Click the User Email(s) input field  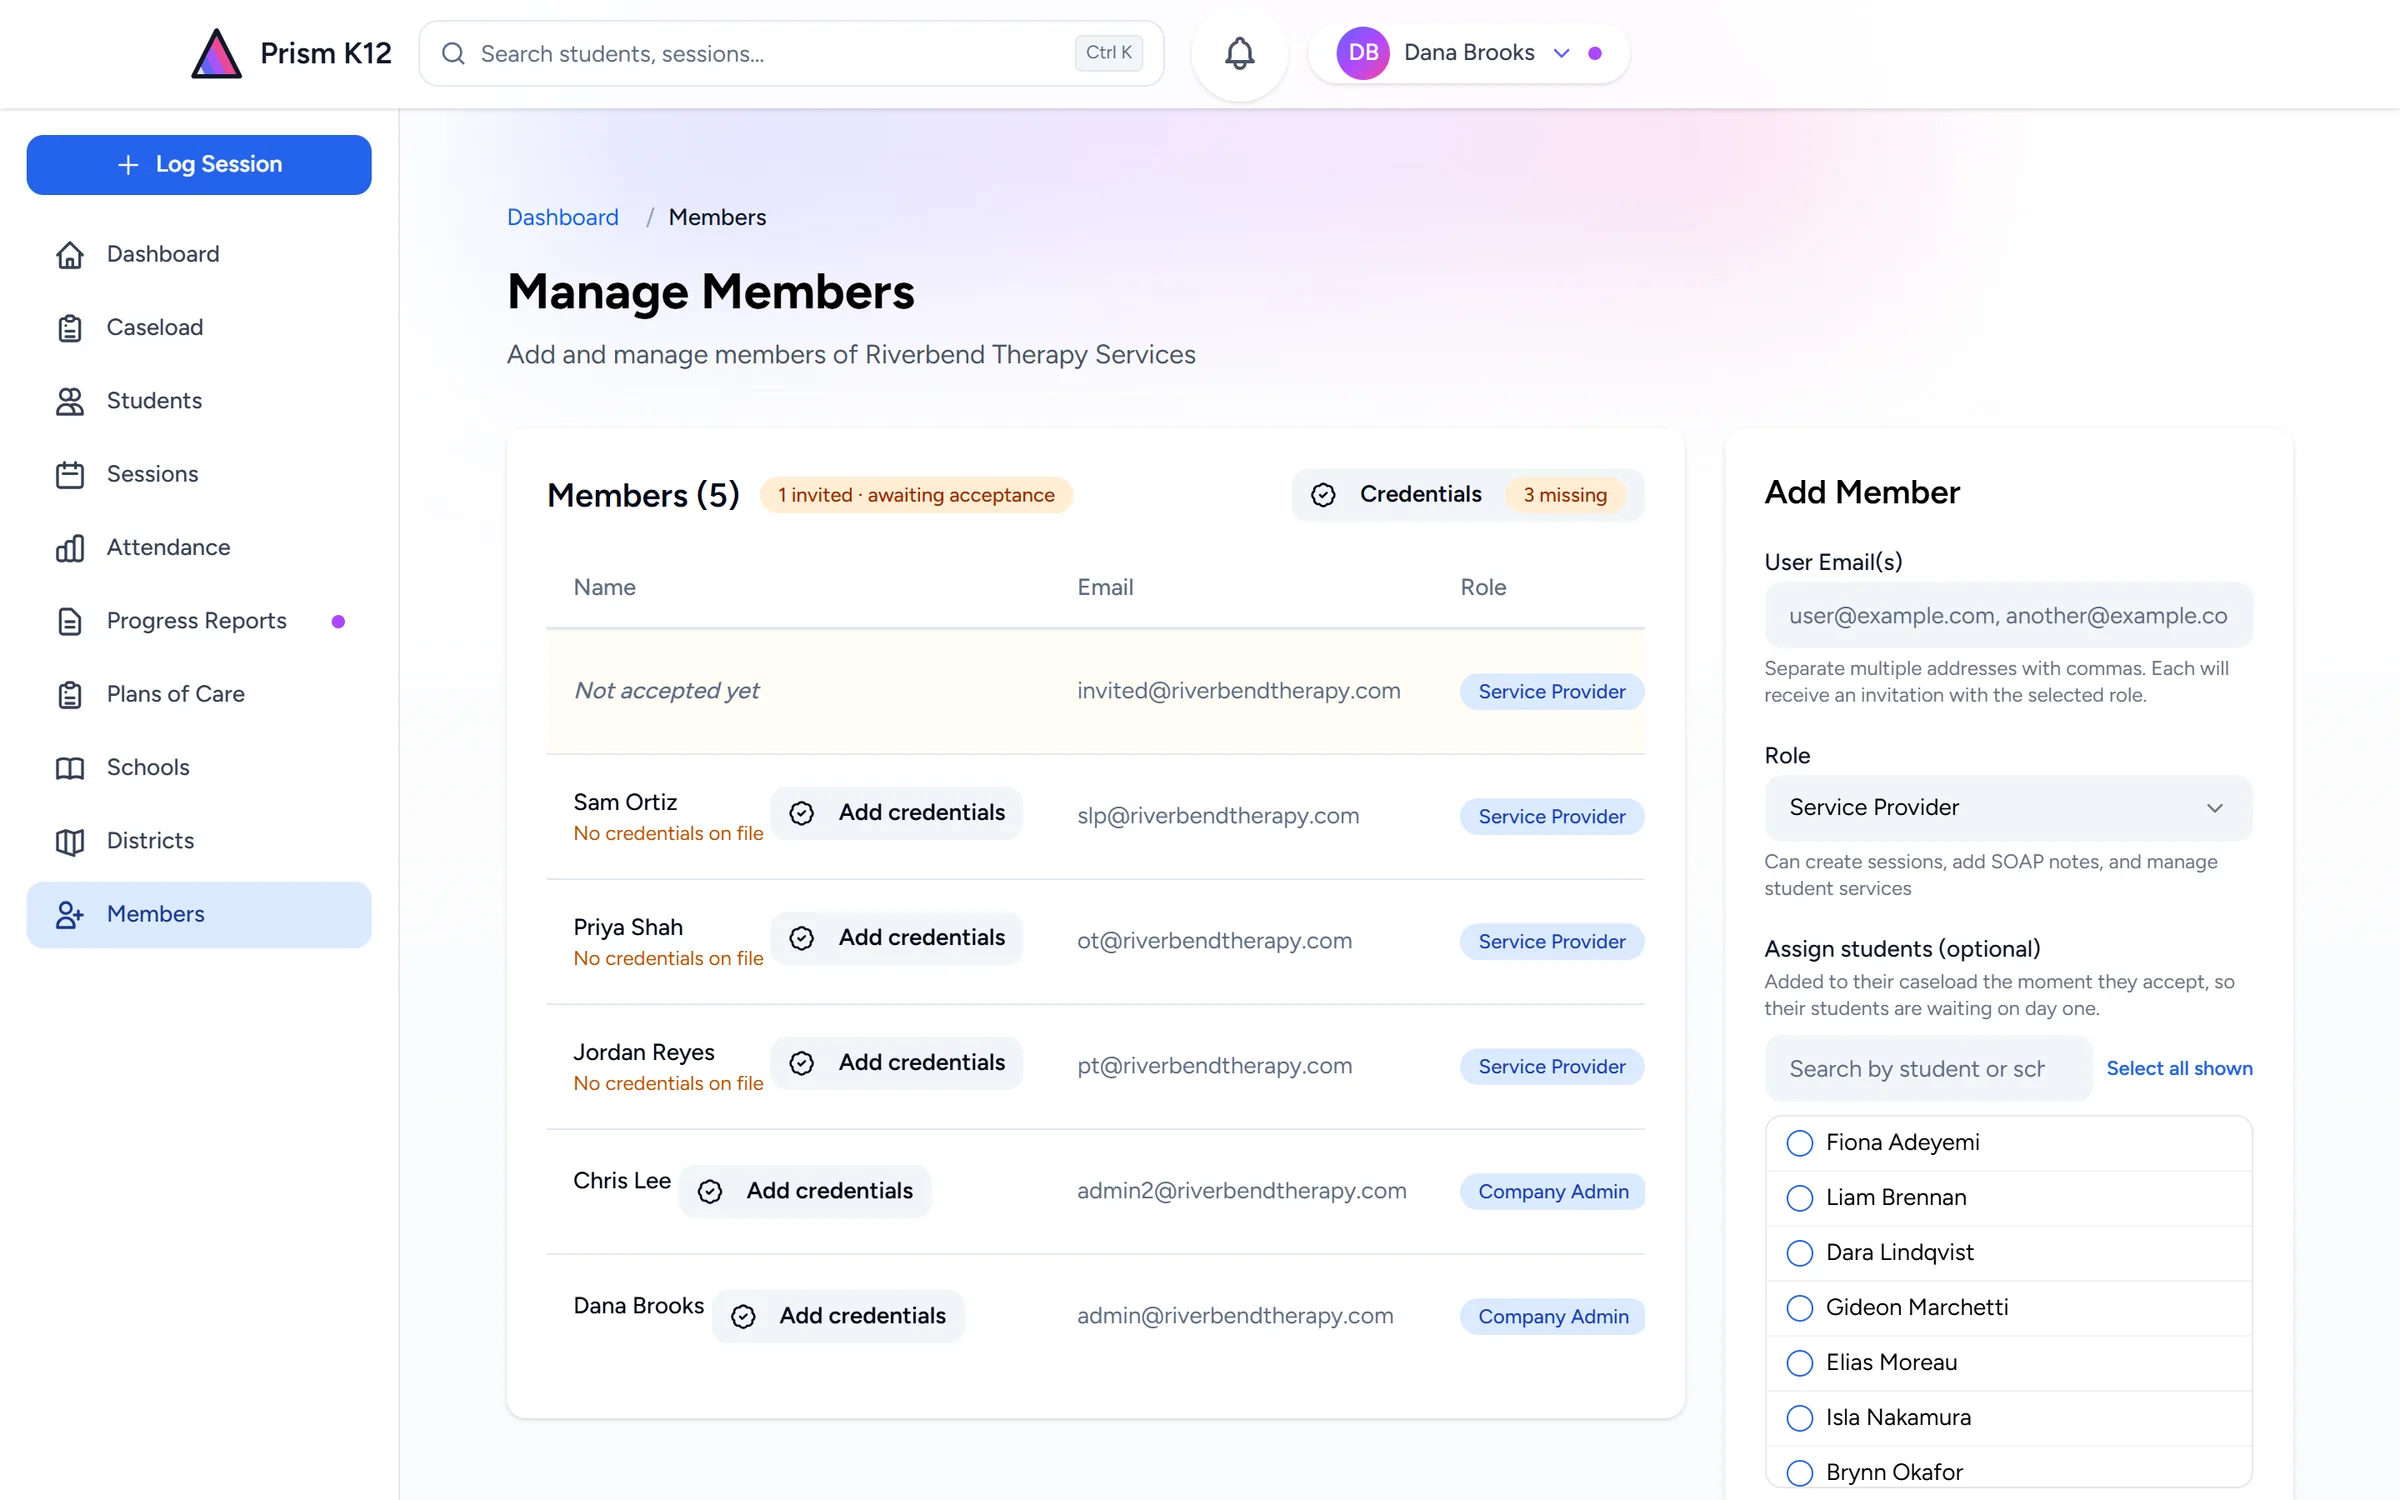(x=2008, y=615)
